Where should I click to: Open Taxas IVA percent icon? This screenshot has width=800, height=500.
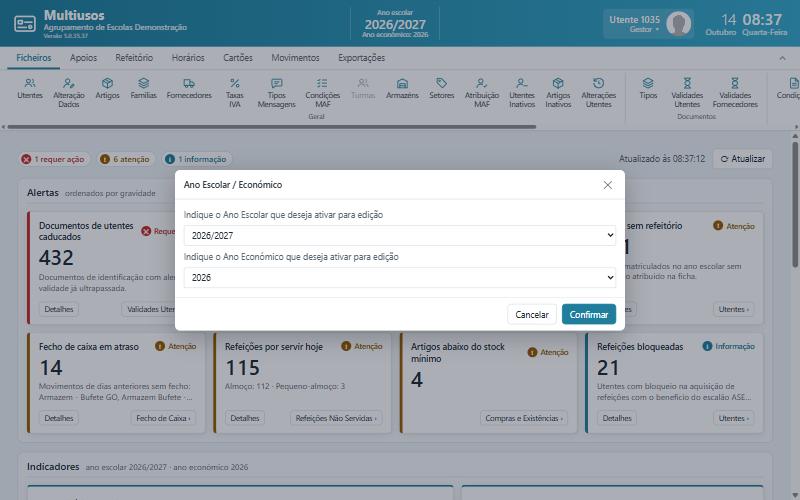click(x=235, y=92)
